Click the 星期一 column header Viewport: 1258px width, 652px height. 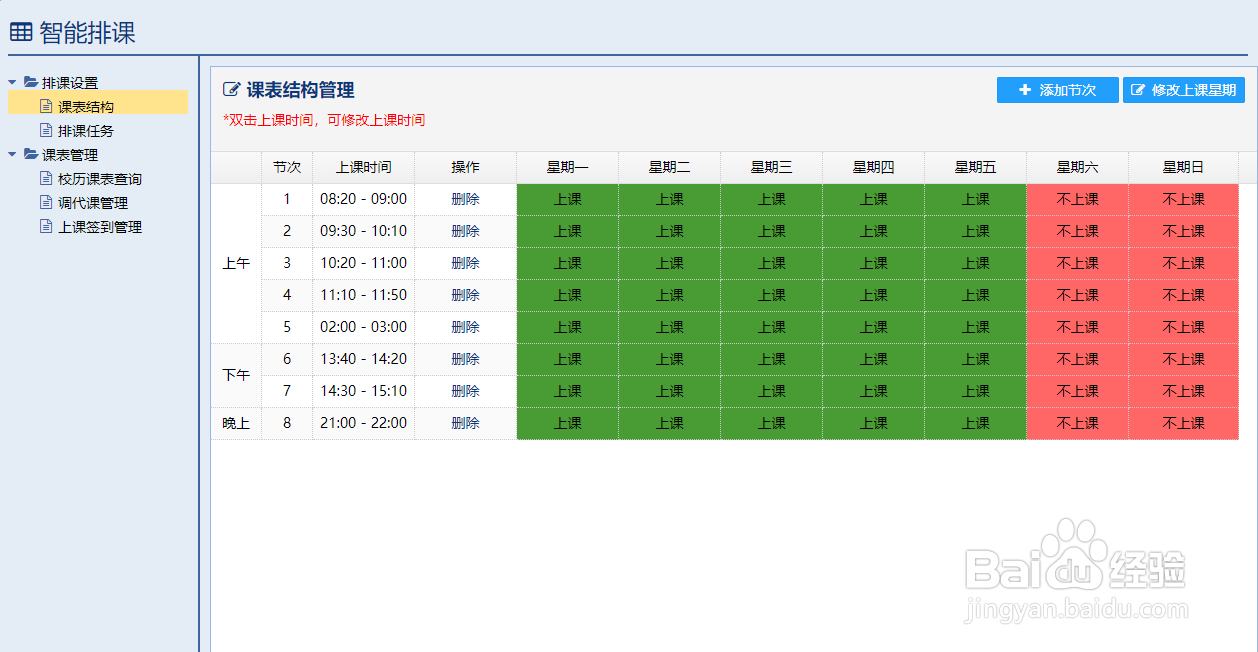click(x=567, y=167)
